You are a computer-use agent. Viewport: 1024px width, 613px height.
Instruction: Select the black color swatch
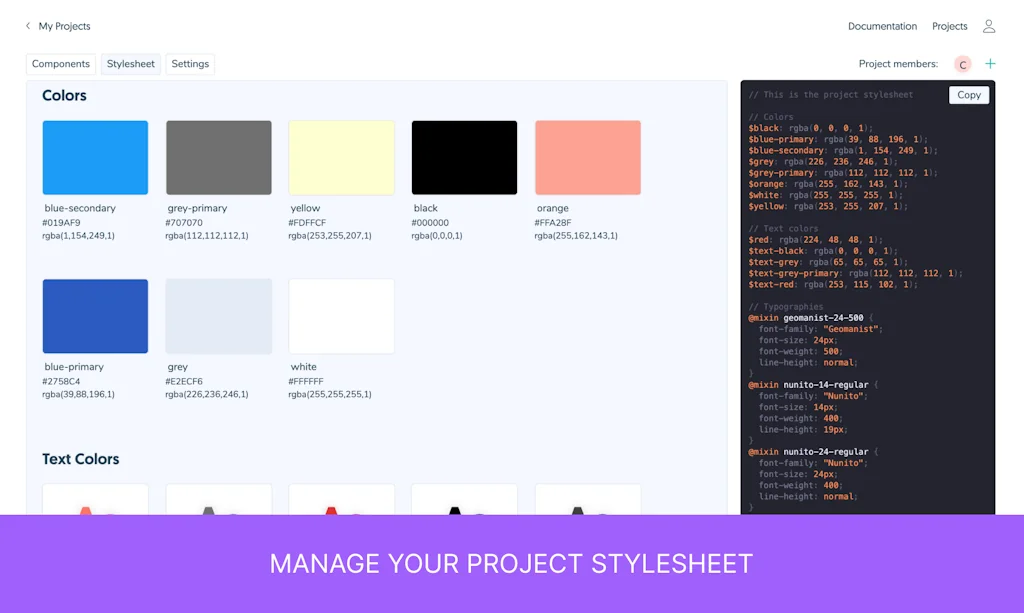[x=464, y=158]
